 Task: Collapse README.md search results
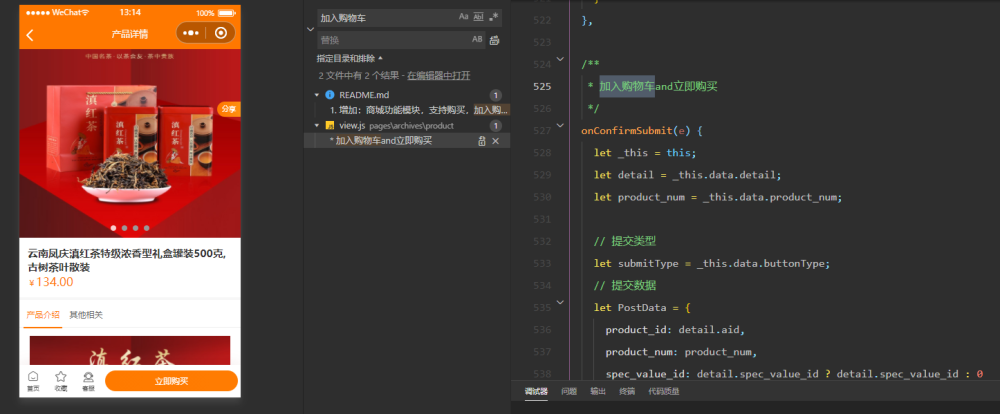(x=317, y=95)
